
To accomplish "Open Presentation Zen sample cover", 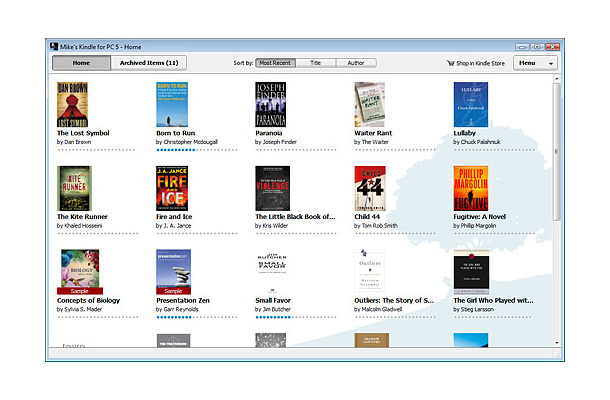I will (x=174, y=272).
